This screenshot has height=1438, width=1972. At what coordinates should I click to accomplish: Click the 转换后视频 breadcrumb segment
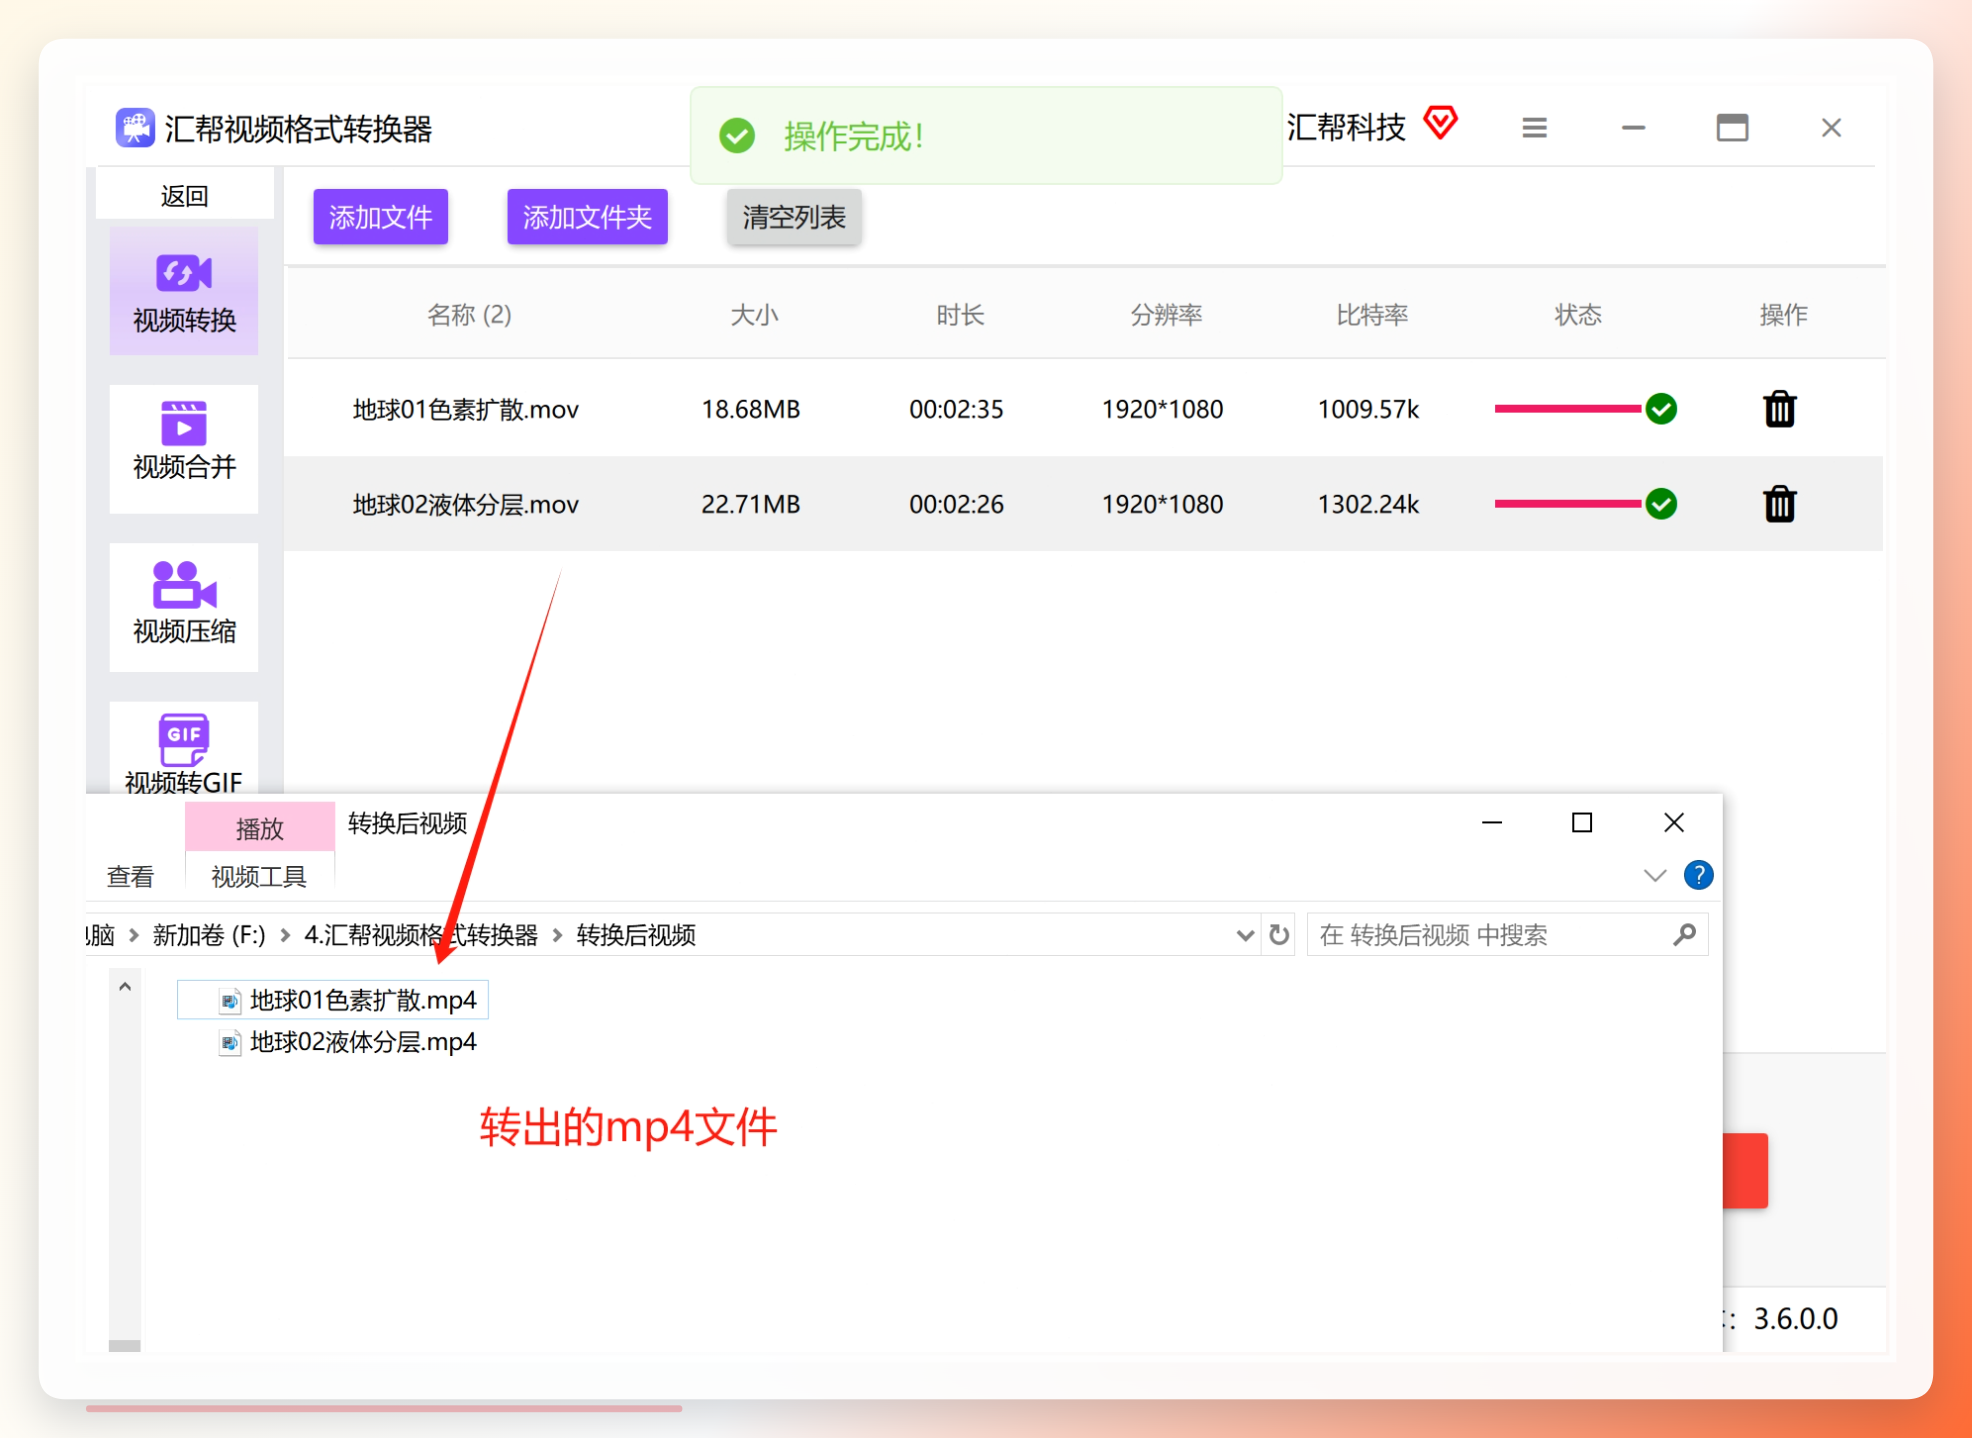636,935
